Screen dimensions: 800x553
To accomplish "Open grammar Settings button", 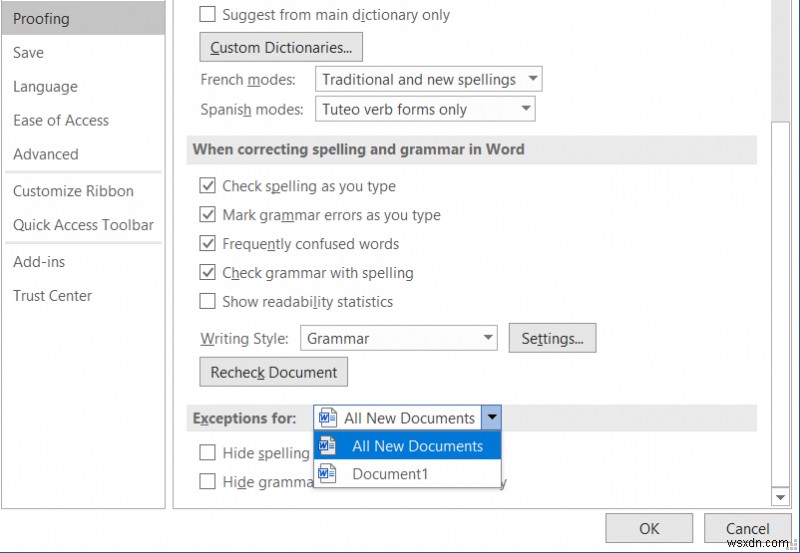I will pyautogui.click(x=553, y=338).
